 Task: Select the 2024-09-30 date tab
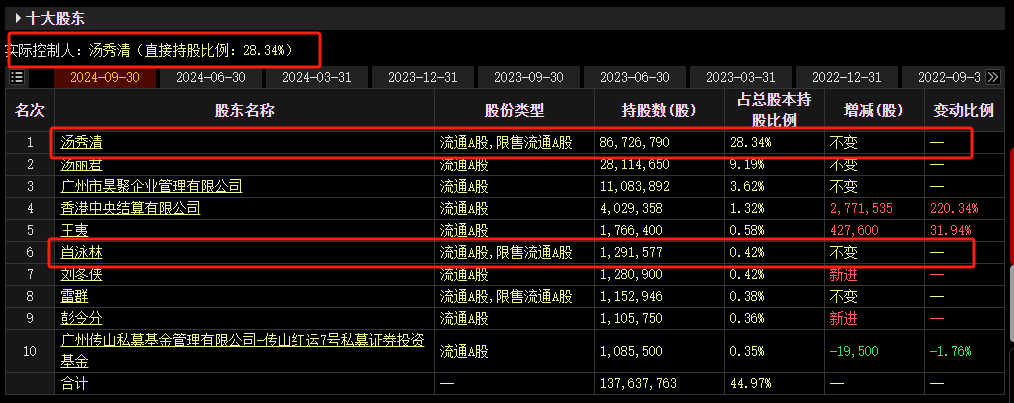[x=105, y=78]
